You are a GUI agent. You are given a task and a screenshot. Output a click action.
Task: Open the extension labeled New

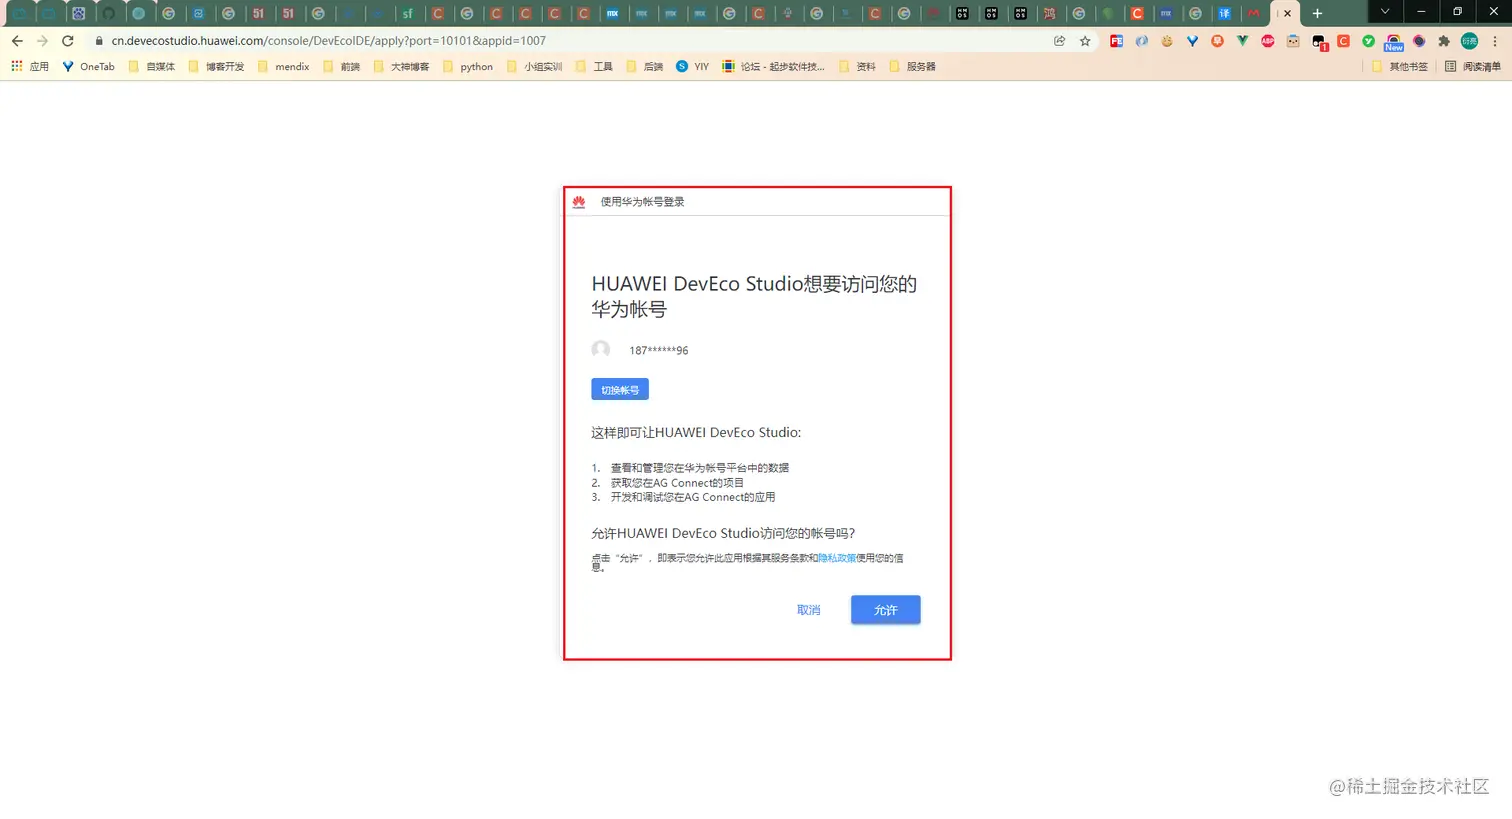(1394, 42)
